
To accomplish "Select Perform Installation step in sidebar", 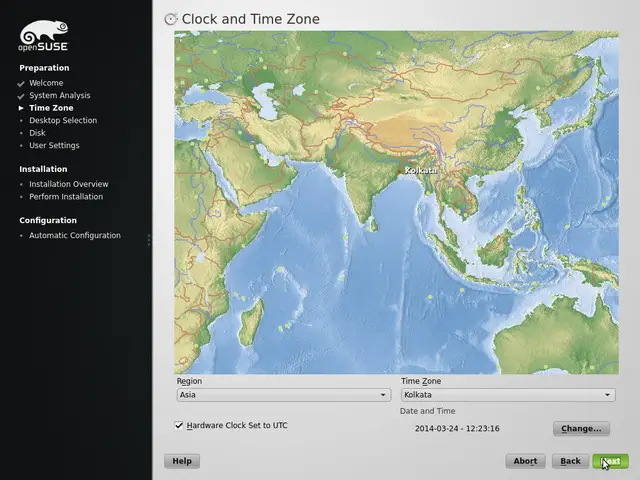I will 66,197.
